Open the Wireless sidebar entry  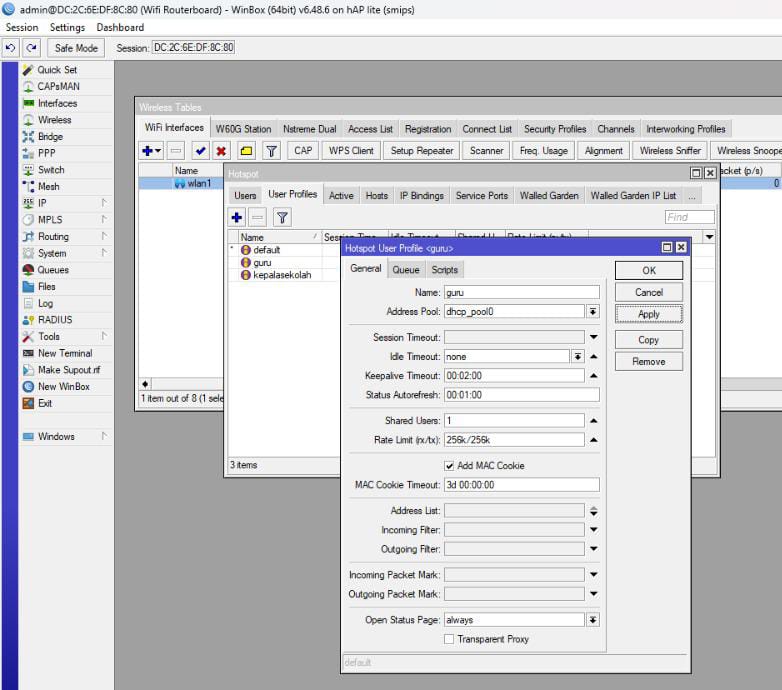tap(54, 120)
